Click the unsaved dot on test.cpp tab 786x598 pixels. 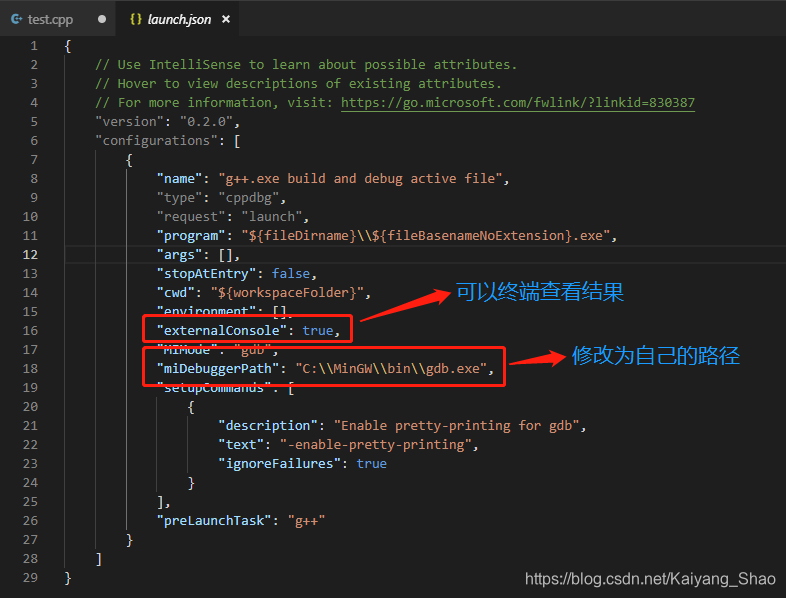(102, 19)
